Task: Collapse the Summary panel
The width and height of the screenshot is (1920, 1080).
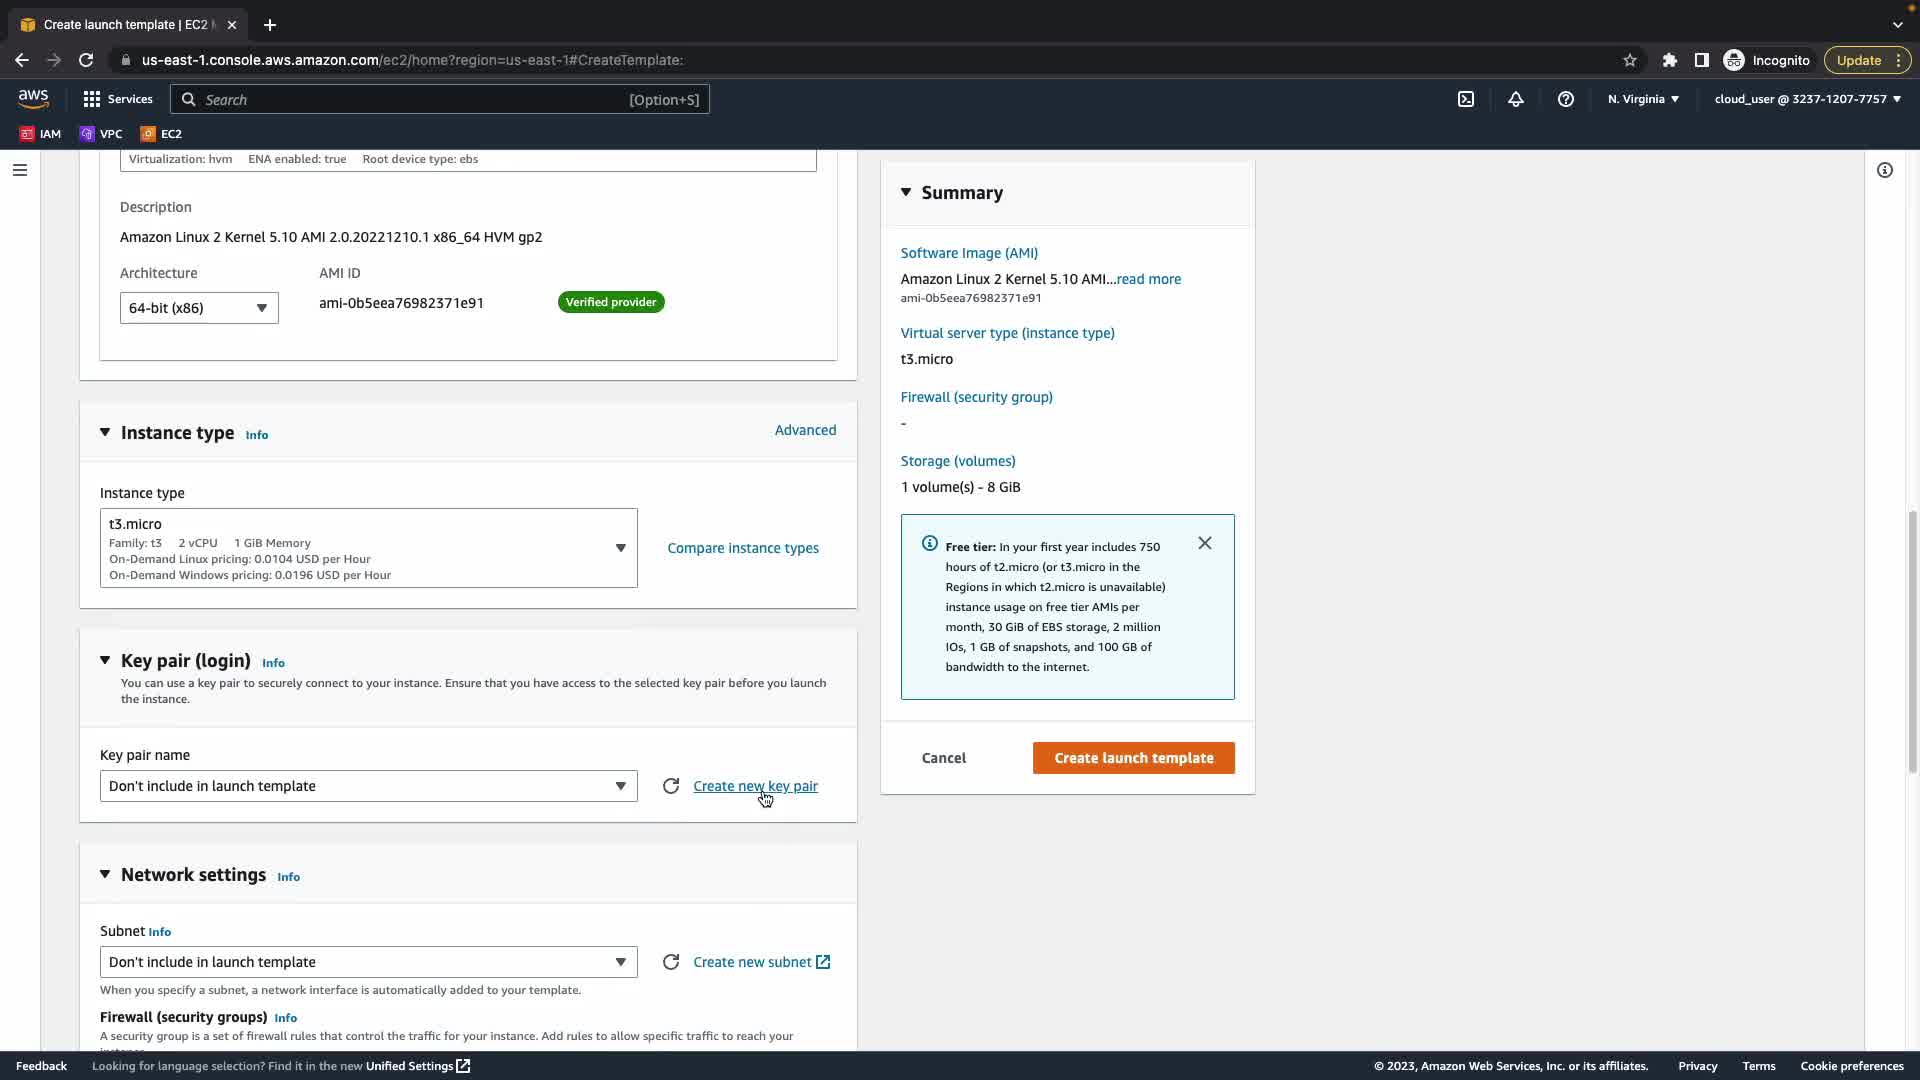Action: (906, 192)
